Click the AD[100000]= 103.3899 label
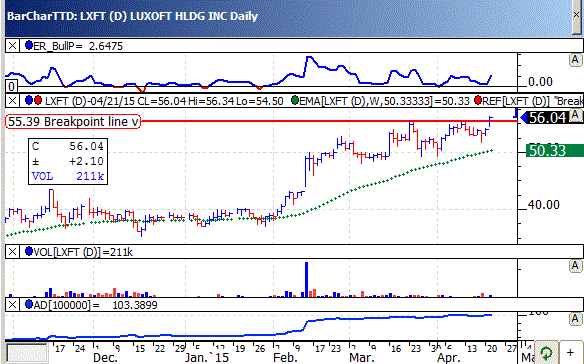The width and height of the screenshot is (584, 364). point(95,305)
